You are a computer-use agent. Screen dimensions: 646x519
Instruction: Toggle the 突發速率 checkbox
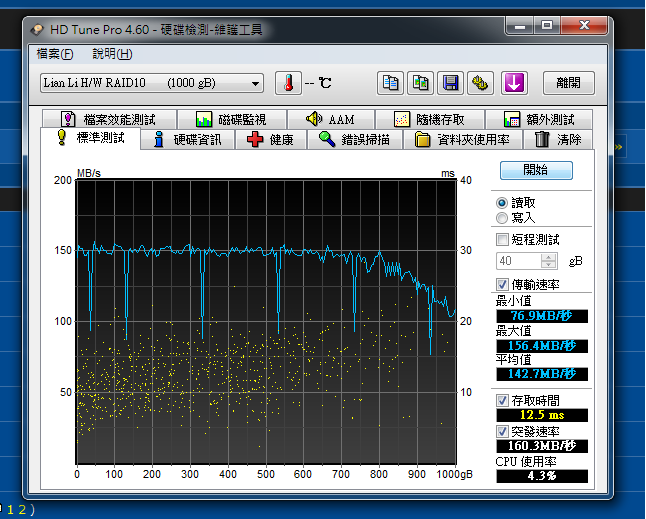coord(502,431)
